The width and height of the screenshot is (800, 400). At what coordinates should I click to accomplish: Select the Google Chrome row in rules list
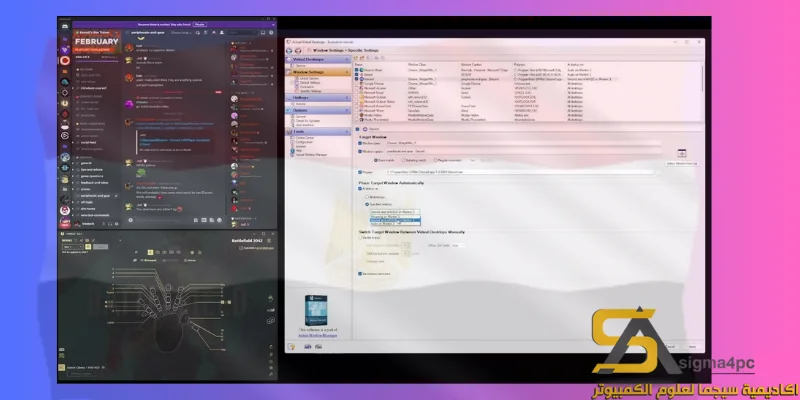click(x=528, y=84)
